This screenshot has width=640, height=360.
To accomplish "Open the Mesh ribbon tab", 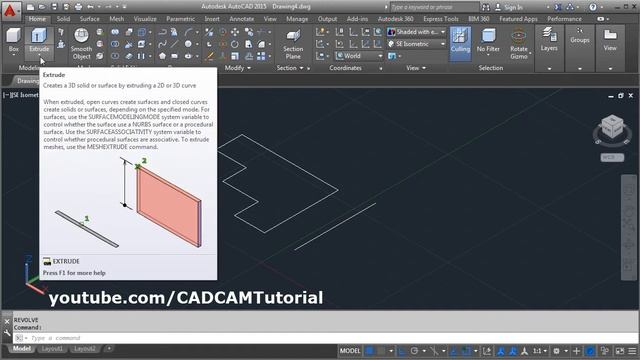I will coord(116,19).
